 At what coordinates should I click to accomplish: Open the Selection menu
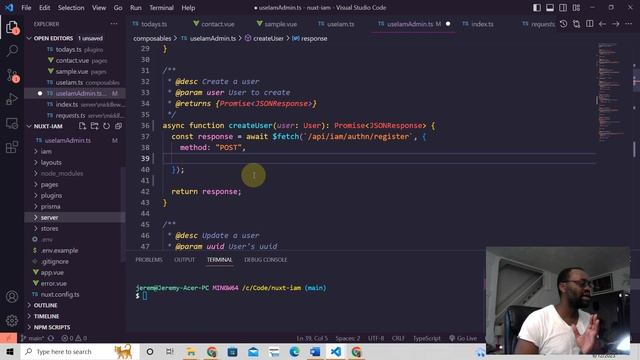click(x=71, y=7)
